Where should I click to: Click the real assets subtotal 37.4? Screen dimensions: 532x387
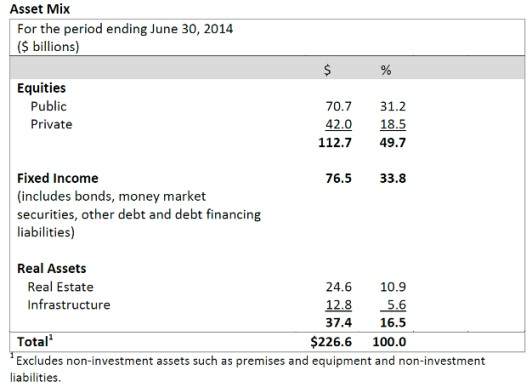(x=339, y=323)
